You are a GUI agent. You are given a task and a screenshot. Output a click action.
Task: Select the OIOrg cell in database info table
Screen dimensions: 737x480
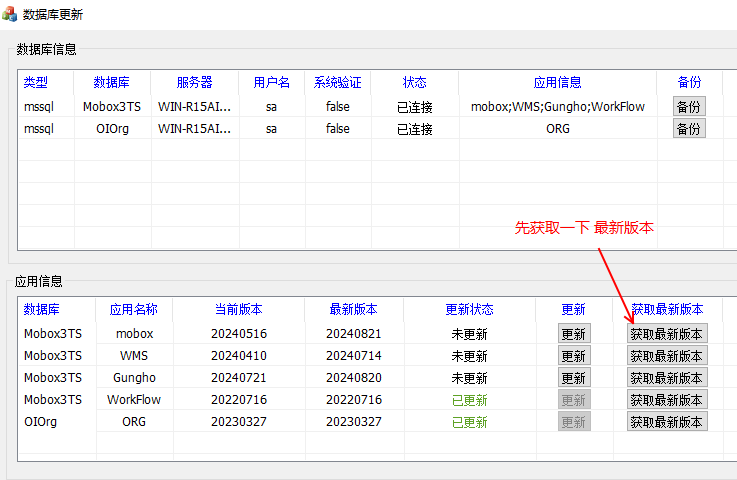pos(112,129)
